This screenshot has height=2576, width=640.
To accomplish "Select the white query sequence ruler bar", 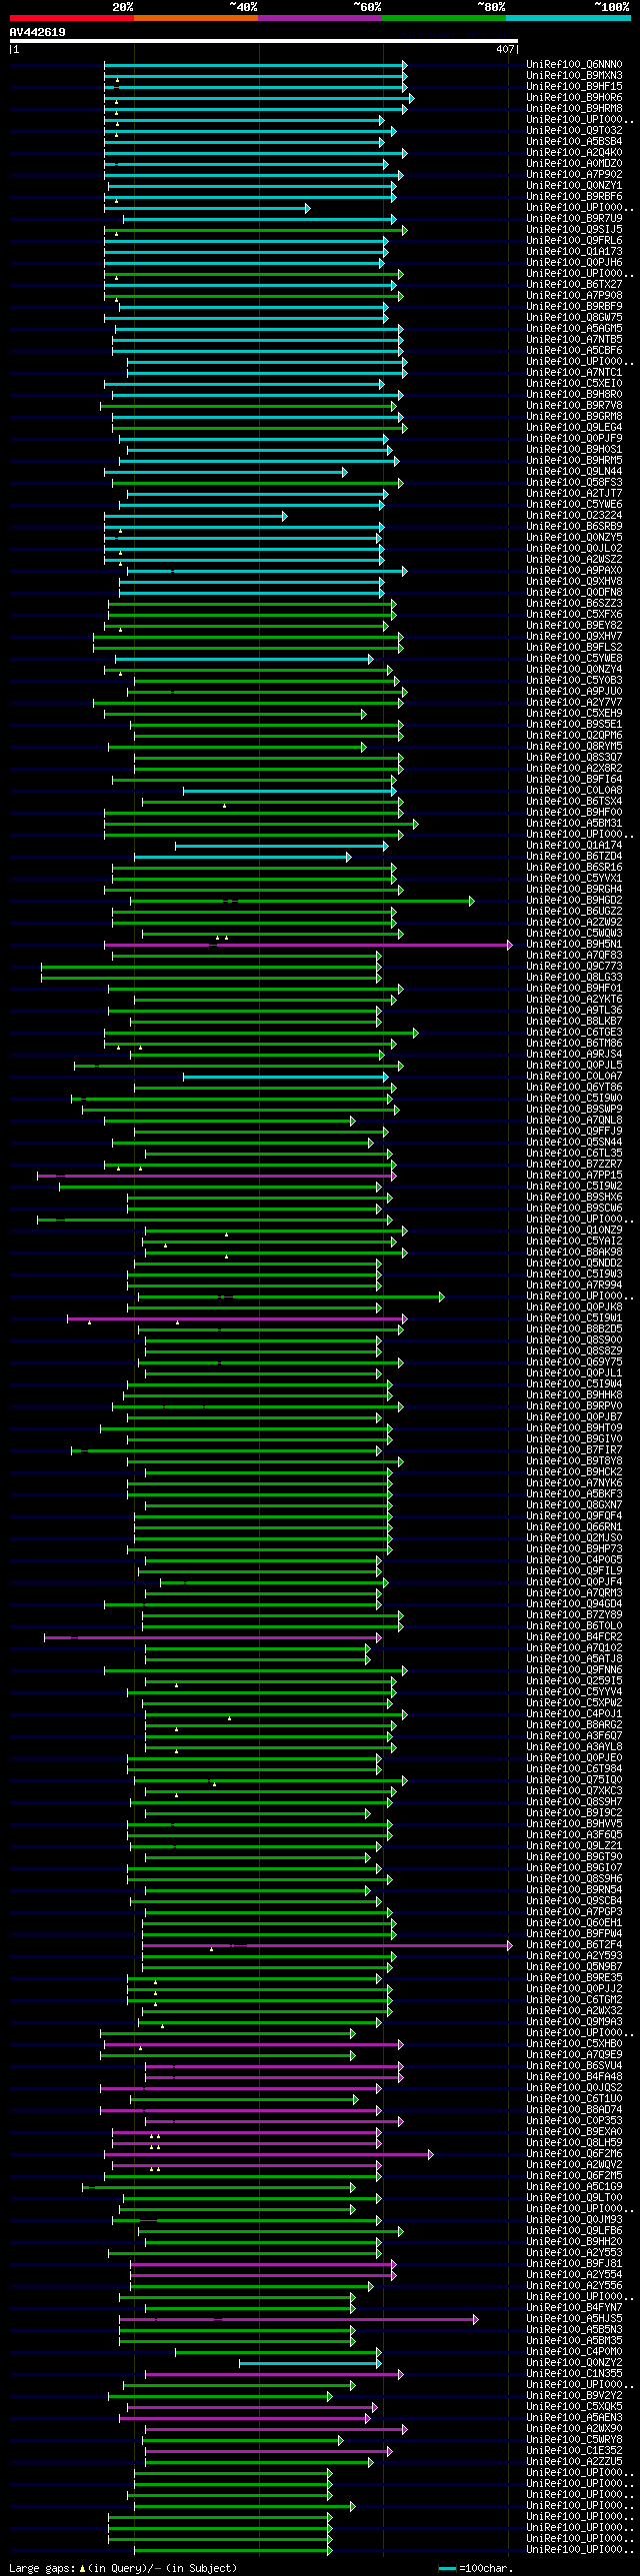I will click(263, 41).
